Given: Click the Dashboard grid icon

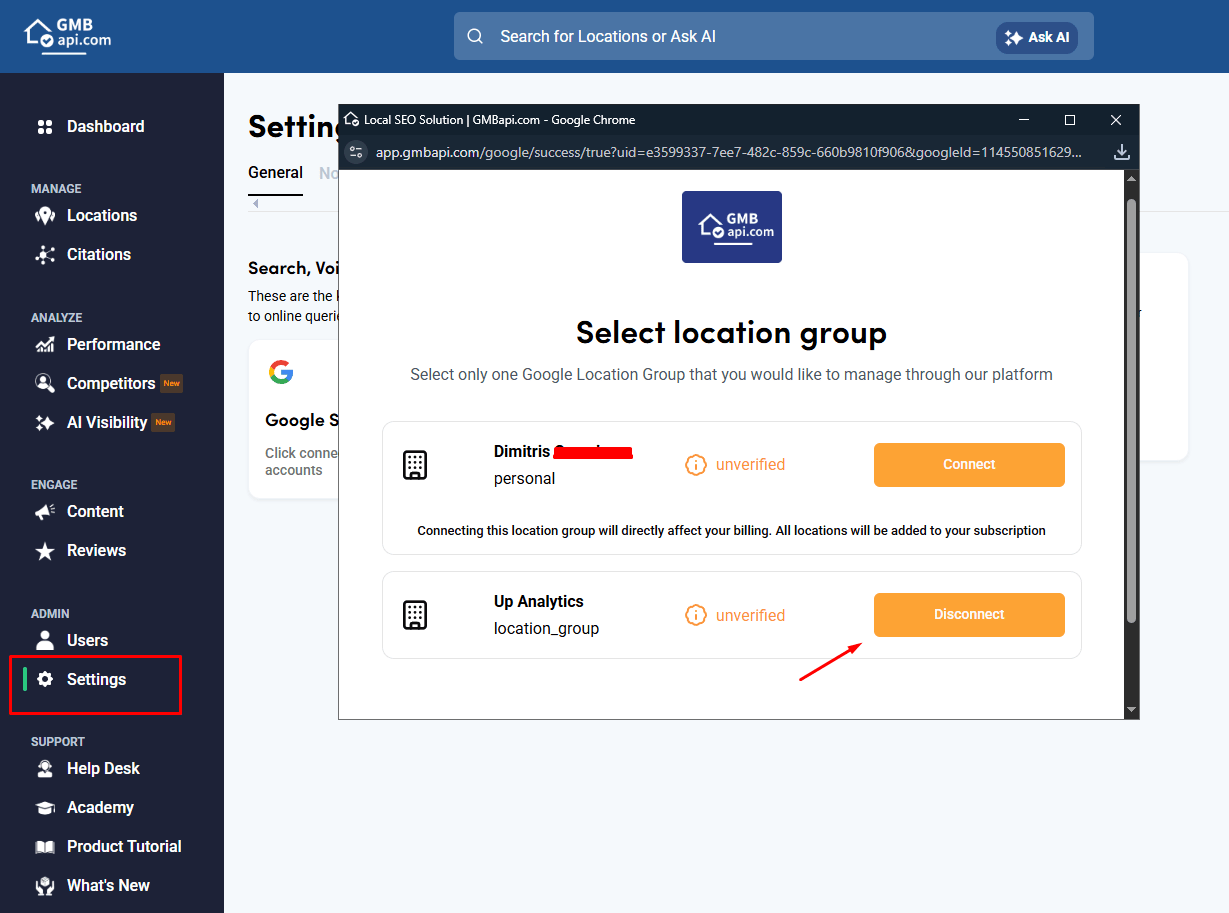Looking at the screenshot, I should [x=45, y=127].
